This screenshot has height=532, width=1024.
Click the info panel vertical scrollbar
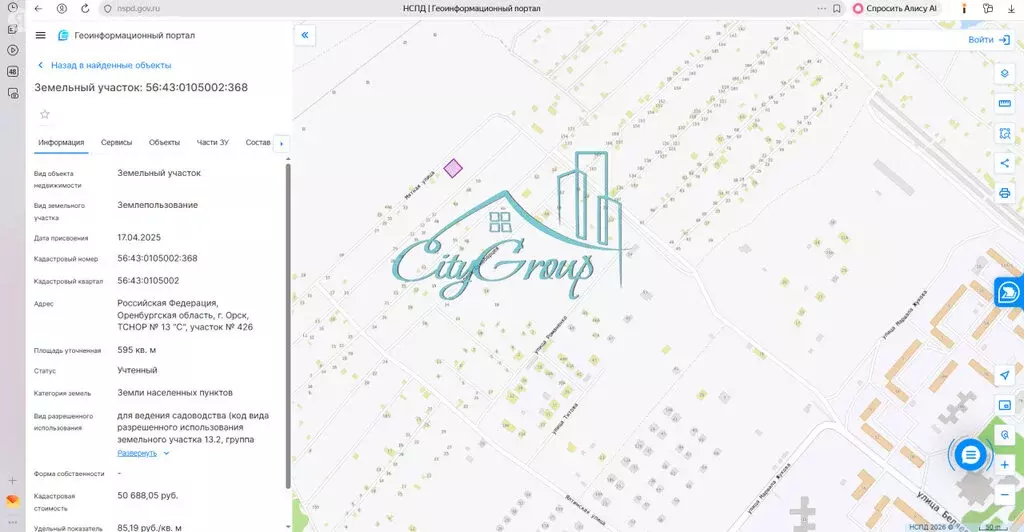[x=287, y=326]
